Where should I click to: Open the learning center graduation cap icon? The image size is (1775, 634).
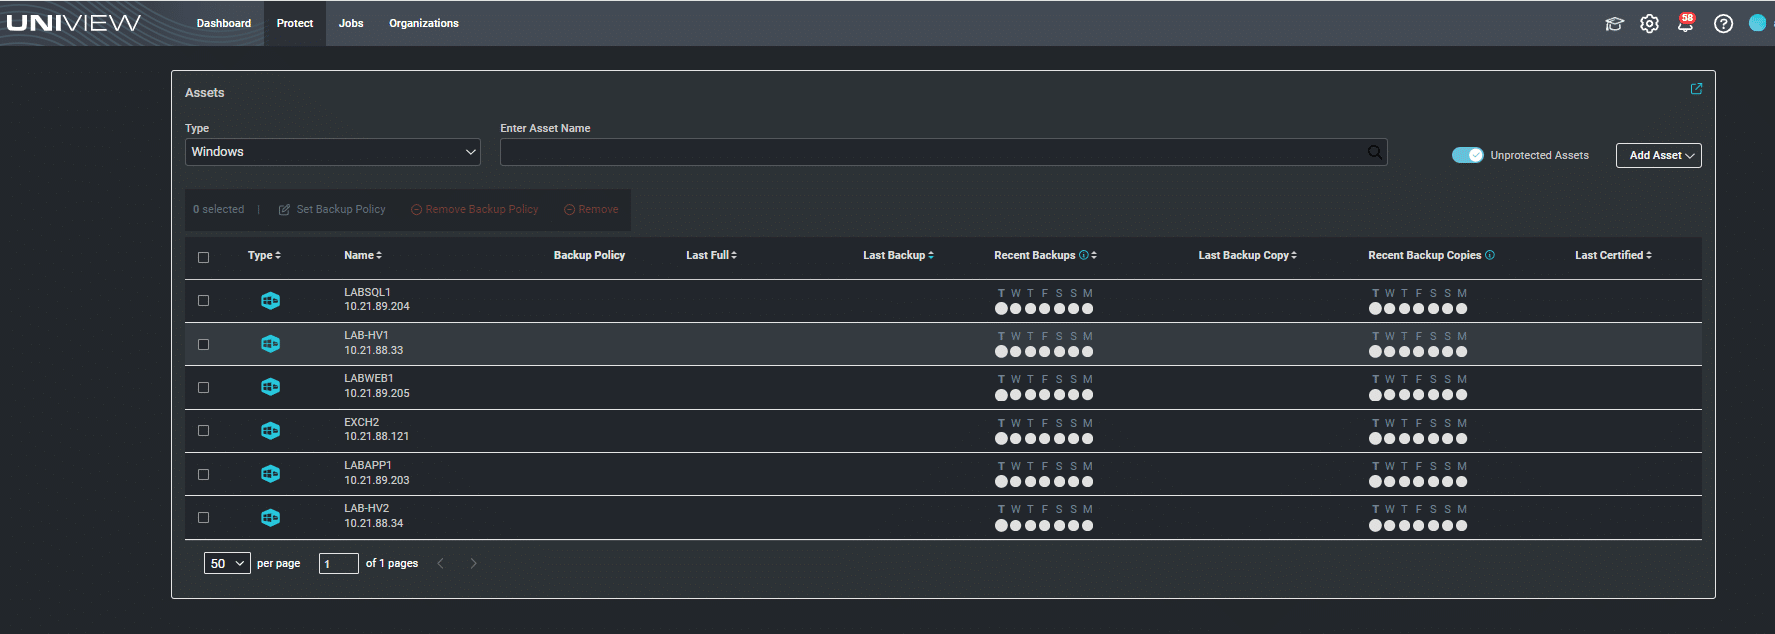(1614, 24)
